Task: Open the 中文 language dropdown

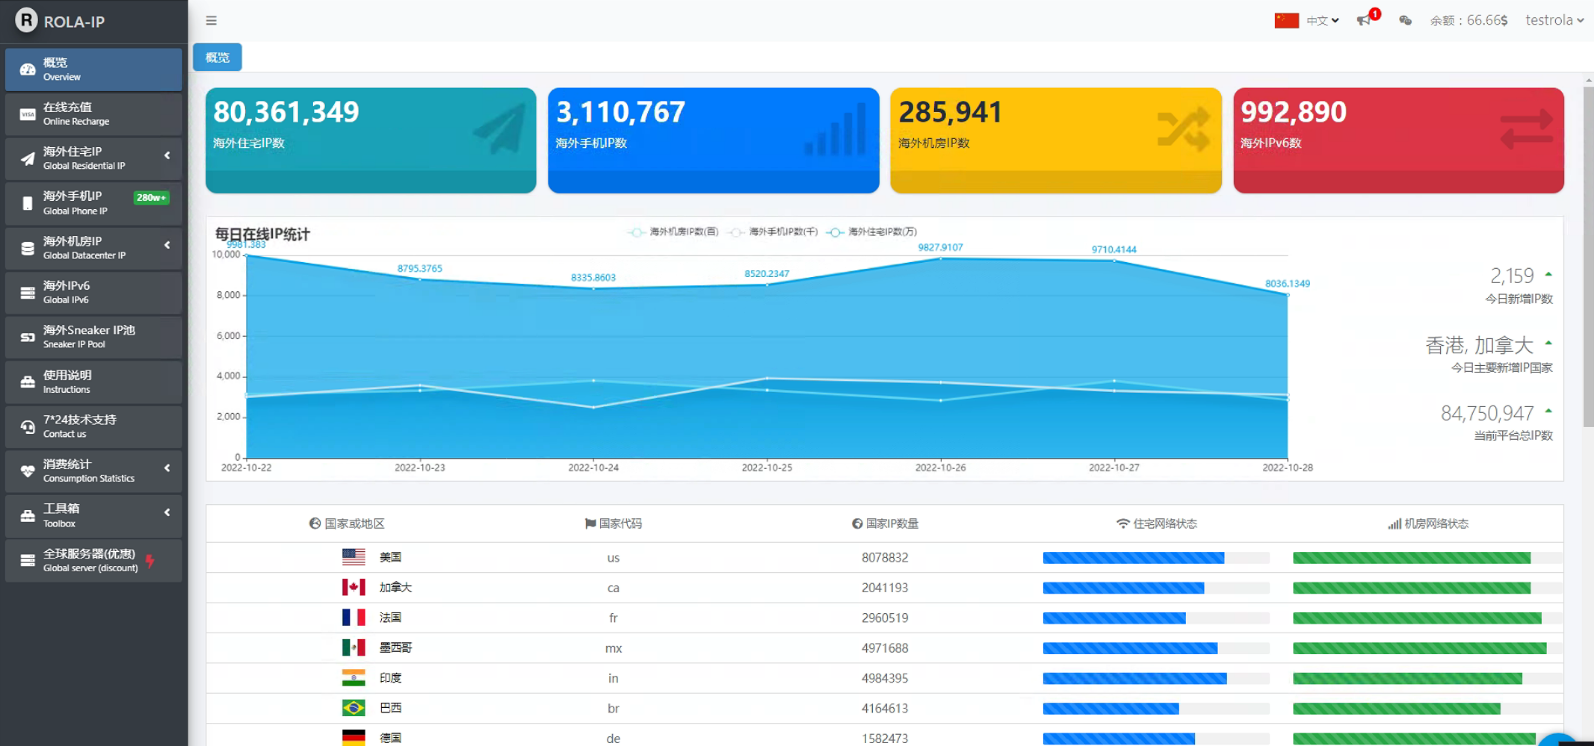Action: click(x=1322, y=20)
